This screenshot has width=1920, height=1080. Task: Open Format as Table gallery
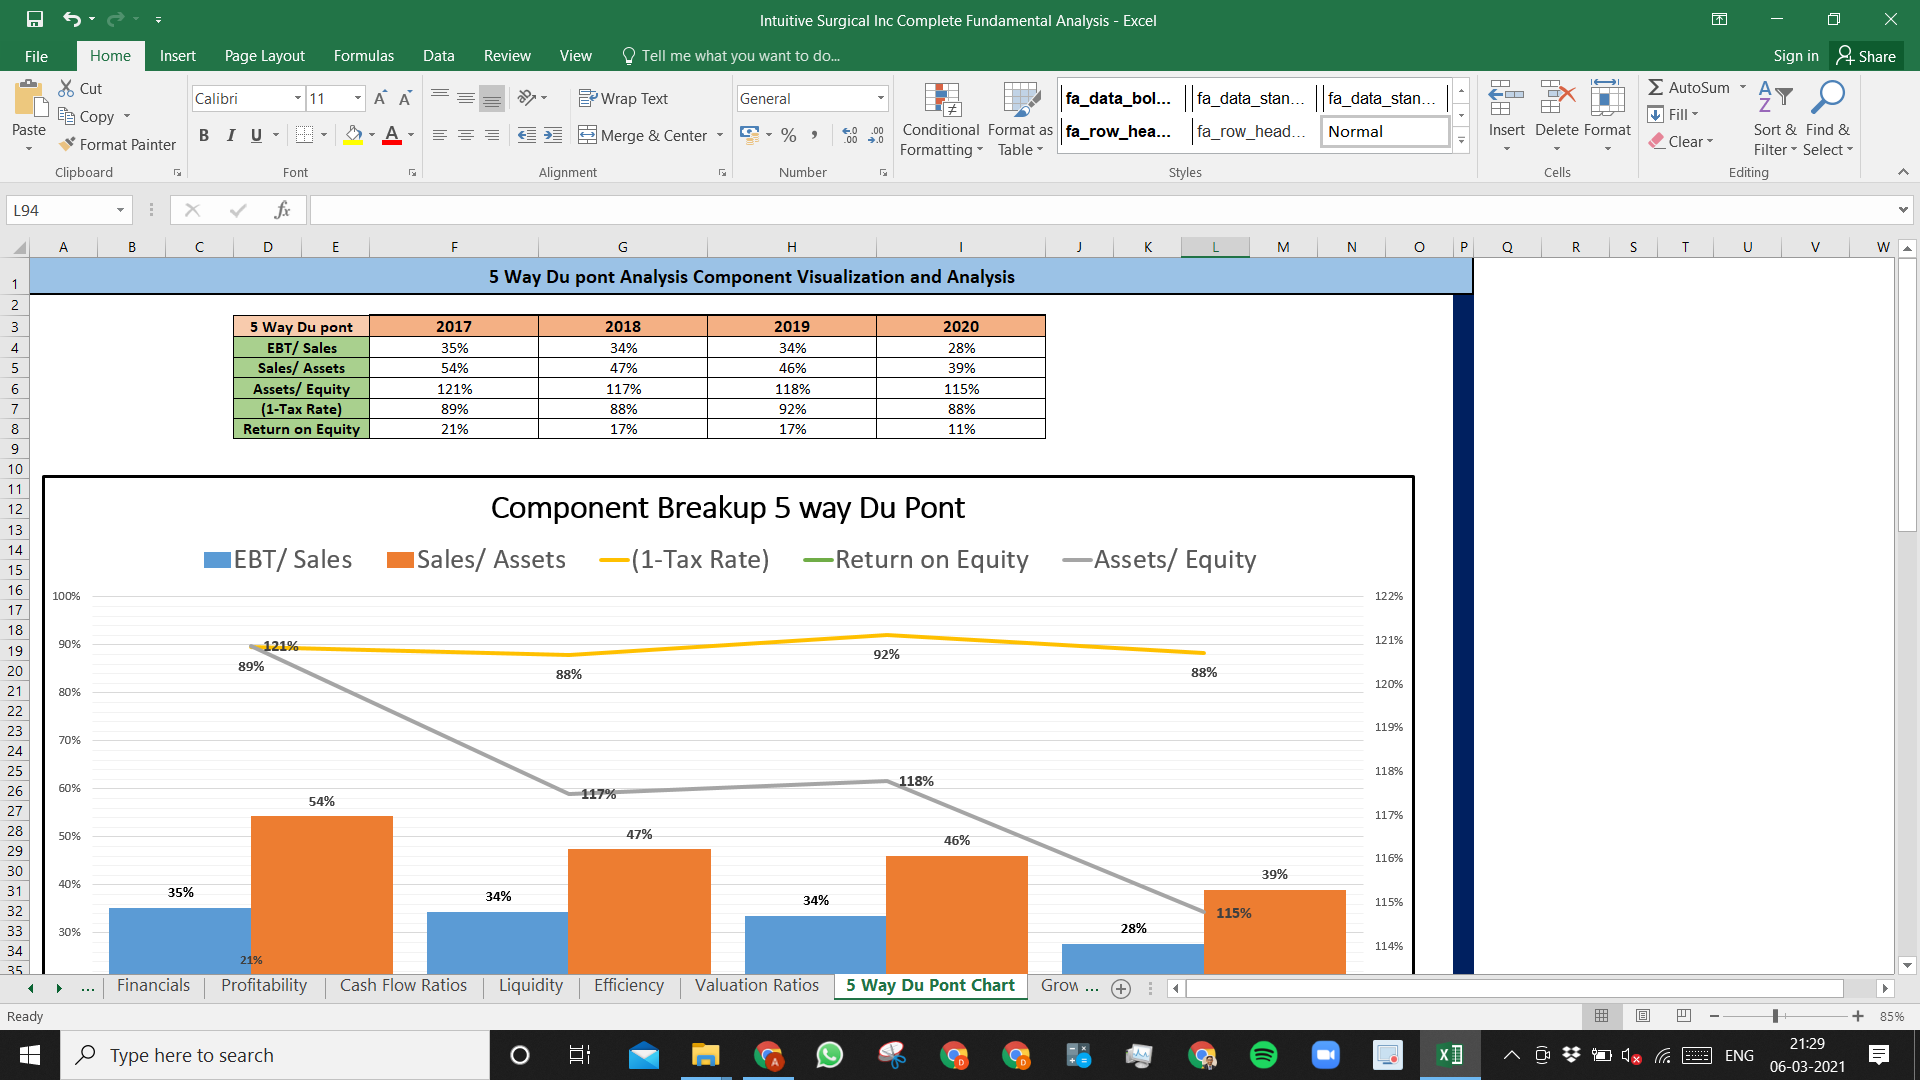coord(1020,120)
